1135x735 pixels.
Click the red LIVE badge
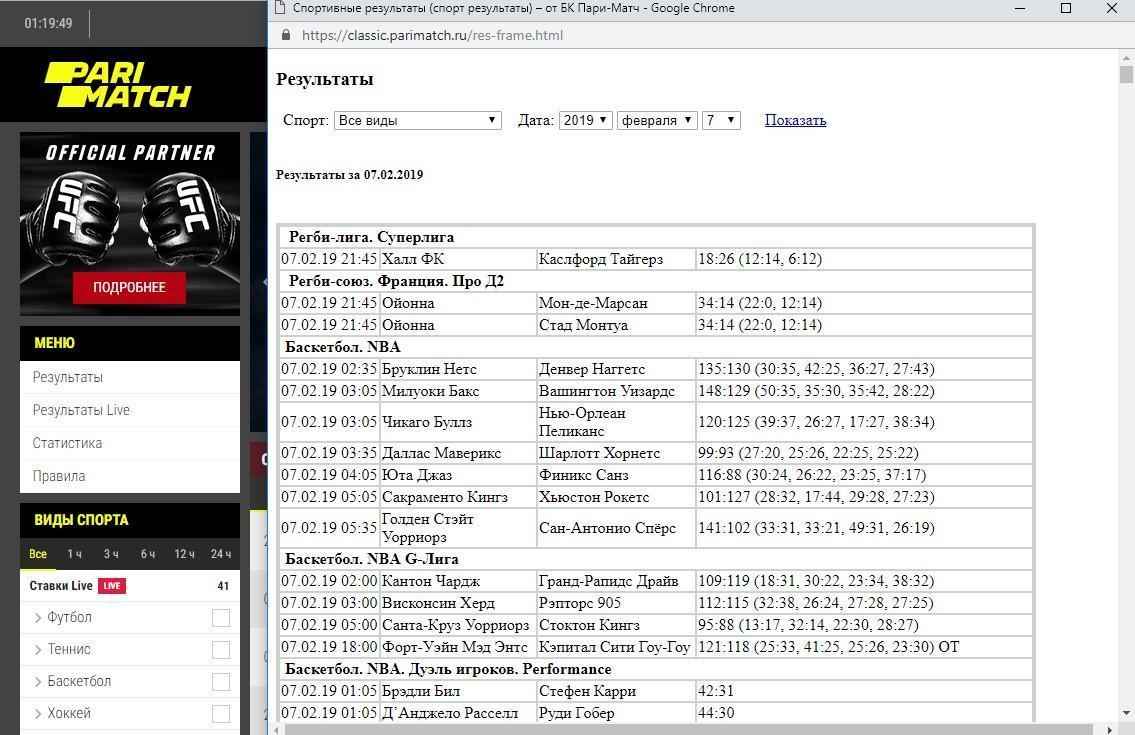(112, 586)
